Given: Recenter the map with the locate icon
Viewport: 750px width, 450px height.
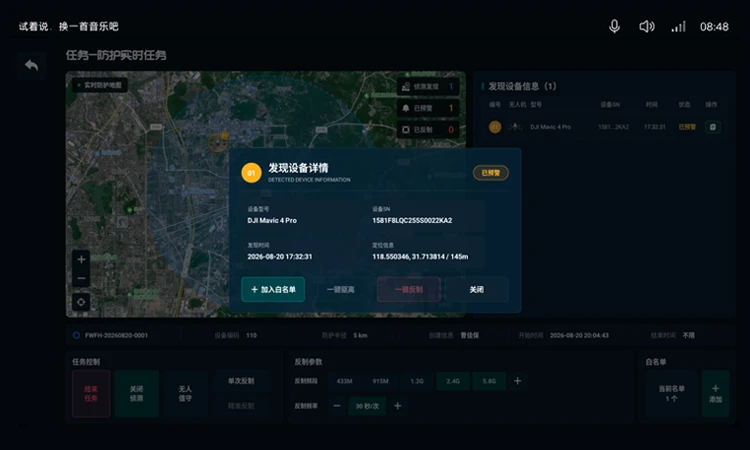Looking at the screenshot, I should (x=81, y=302).
